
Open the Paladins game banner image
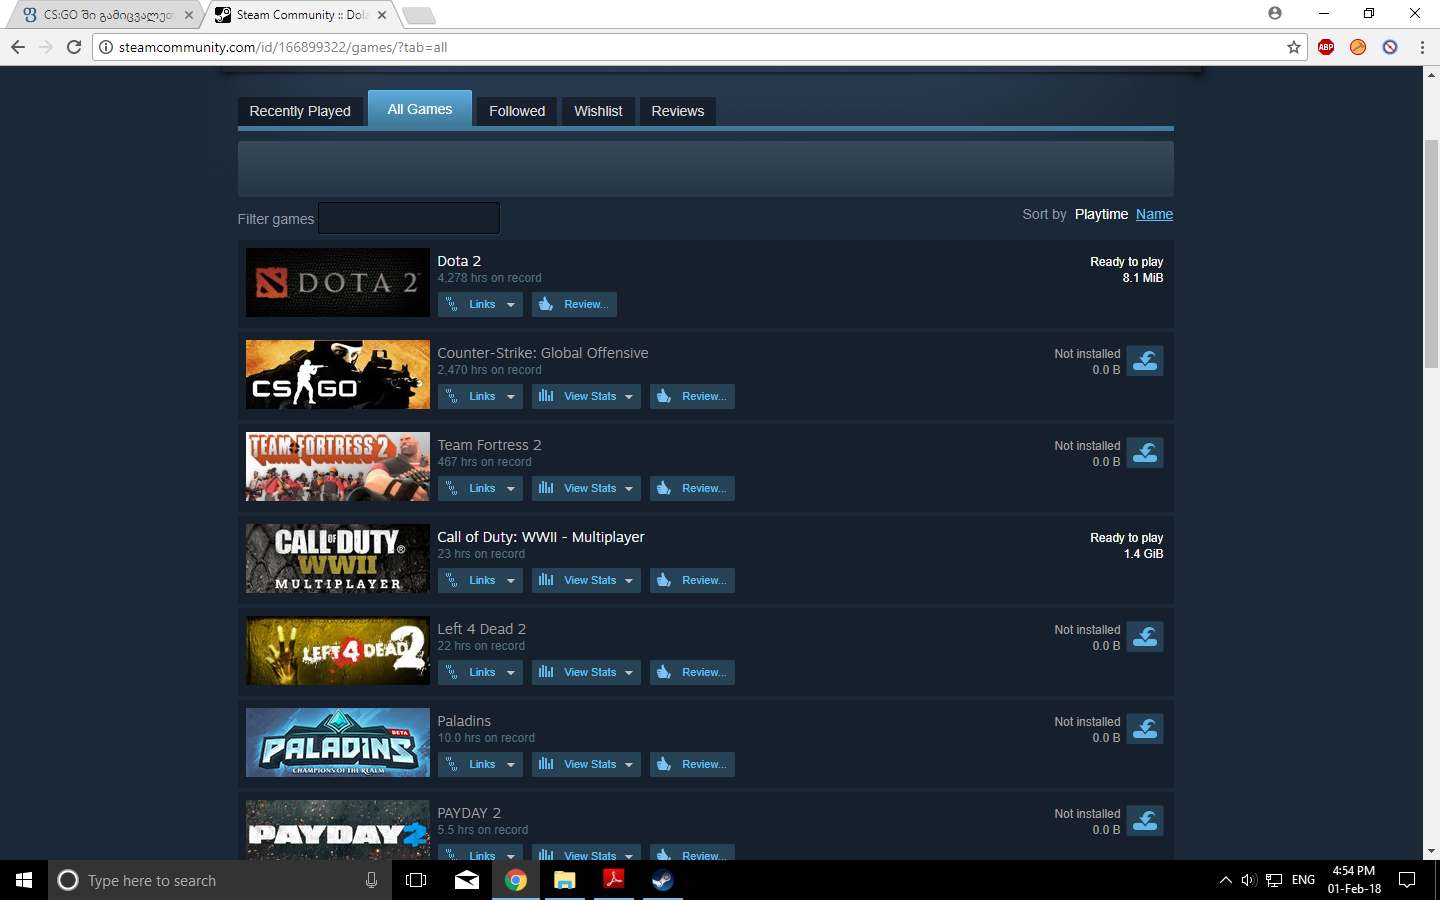pyautogui.click(x=338, y=743)
